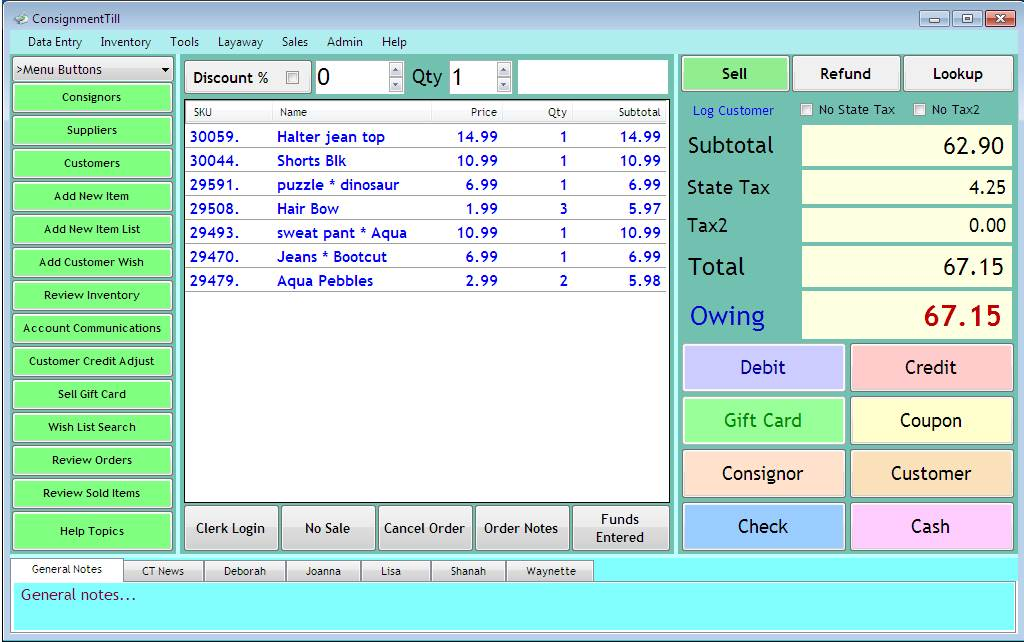Open the Layaway menu
Screen dimensions: 1024x642
240,42
